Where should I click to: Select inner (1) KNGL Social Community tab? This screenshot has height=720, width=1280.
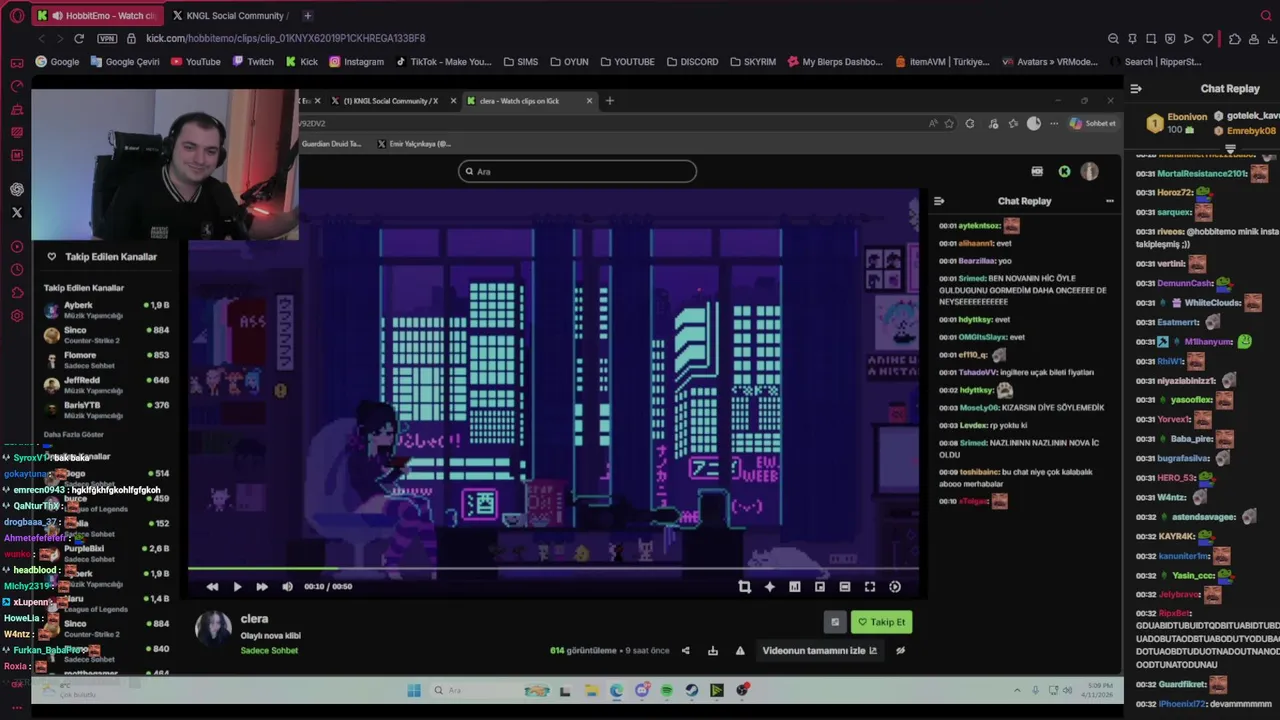[x=392, y=101]
